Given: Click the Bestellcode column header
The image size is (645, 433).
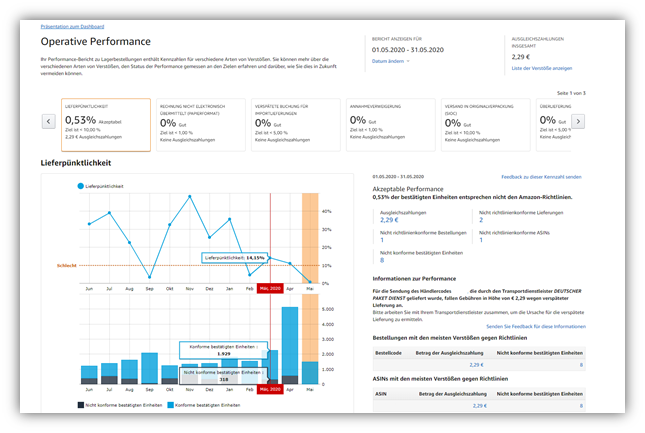Looking at the screenshot, I should (x=388, y=353).
